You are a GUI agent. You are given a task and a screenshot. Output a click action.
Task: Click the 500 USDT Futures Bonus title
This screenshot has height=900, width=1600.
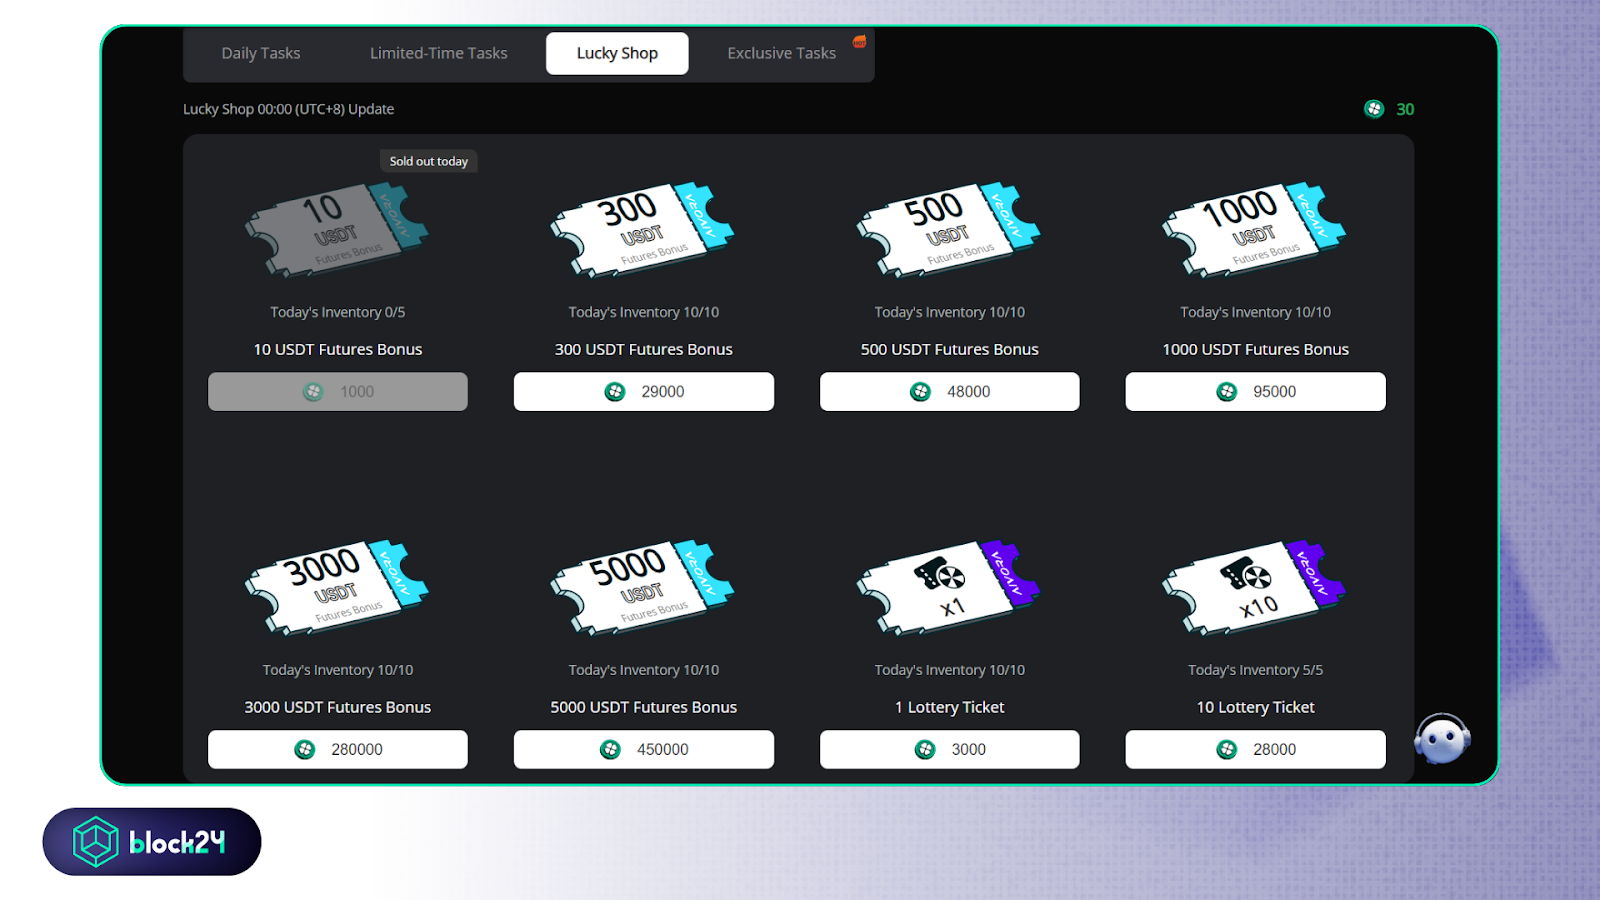coord(950,349)
